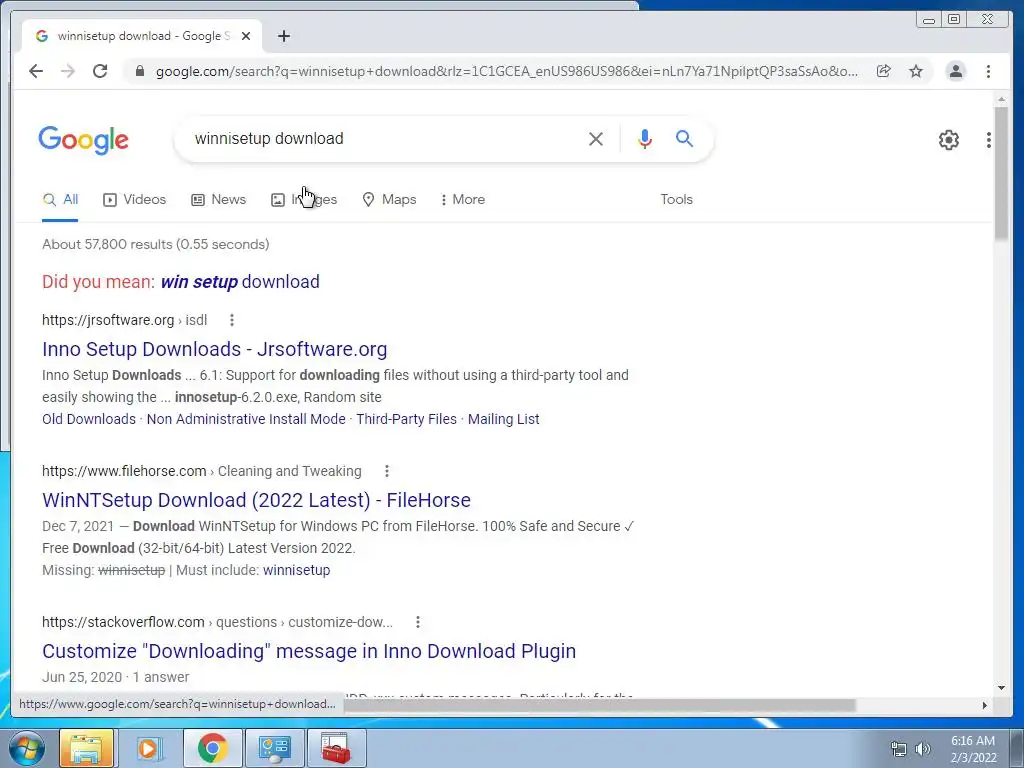
Task: Click the horizontal scrollbar thumb
Action: pyautogui.click(x=600, y=705)
